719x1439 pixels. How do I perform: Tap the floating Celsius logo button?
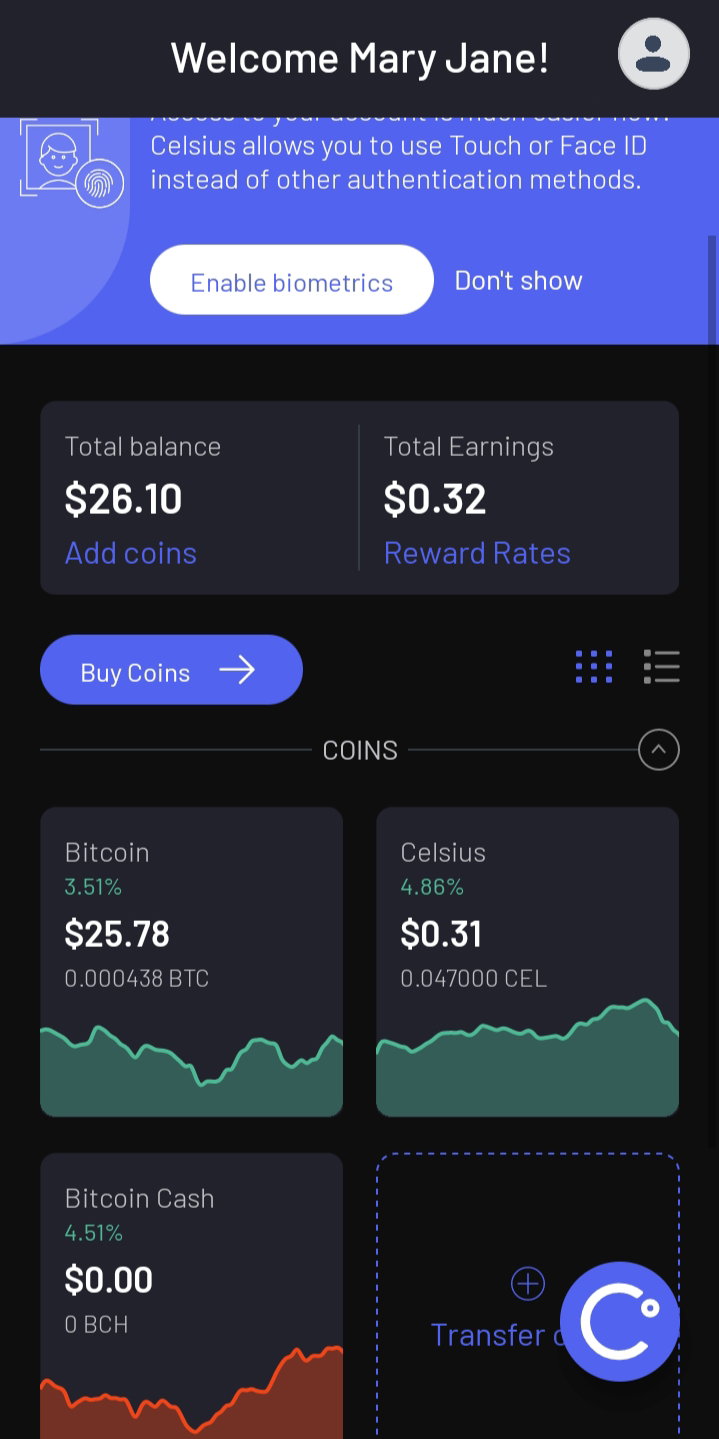click(x=620, y=1321)
